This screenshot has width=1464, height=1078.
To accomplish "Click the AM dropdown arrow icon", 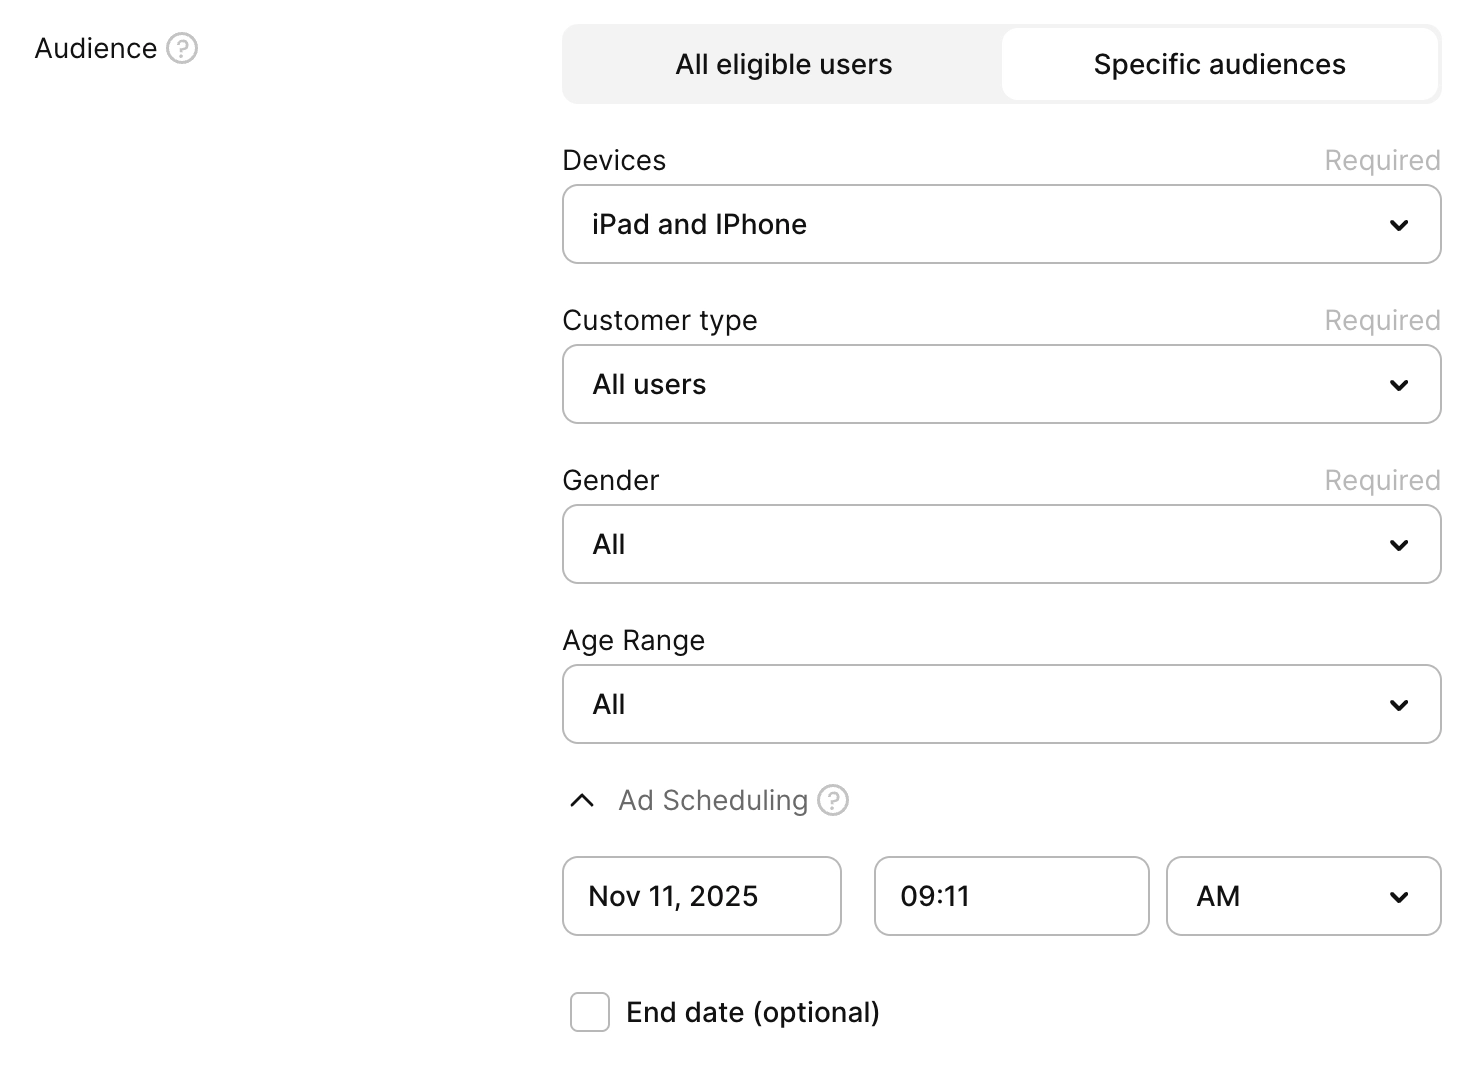I will click(x=1399, y=897).
